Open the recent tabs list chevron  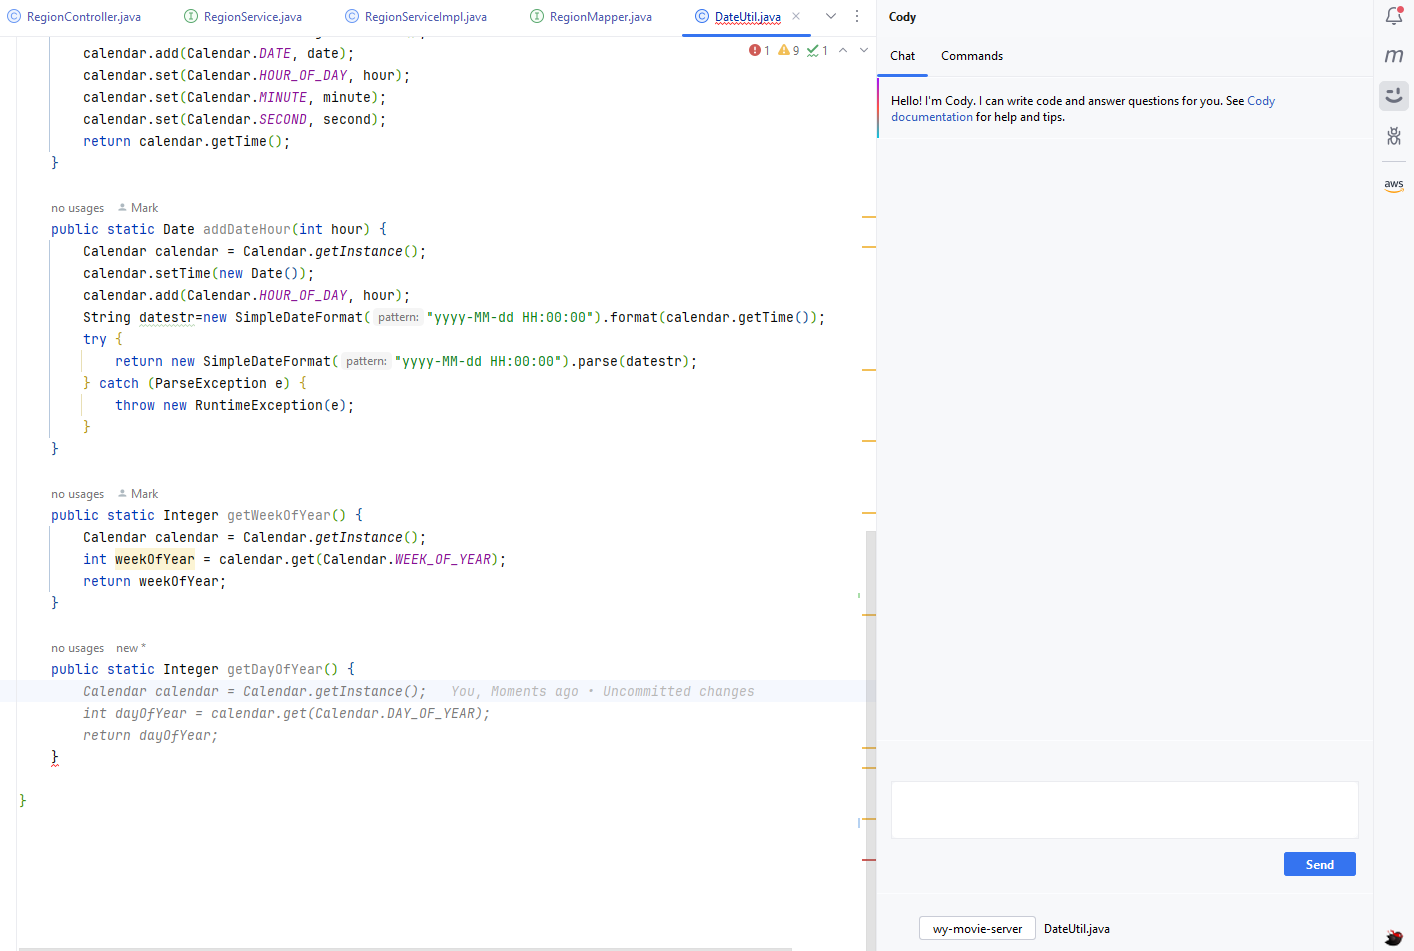point(831,16)
